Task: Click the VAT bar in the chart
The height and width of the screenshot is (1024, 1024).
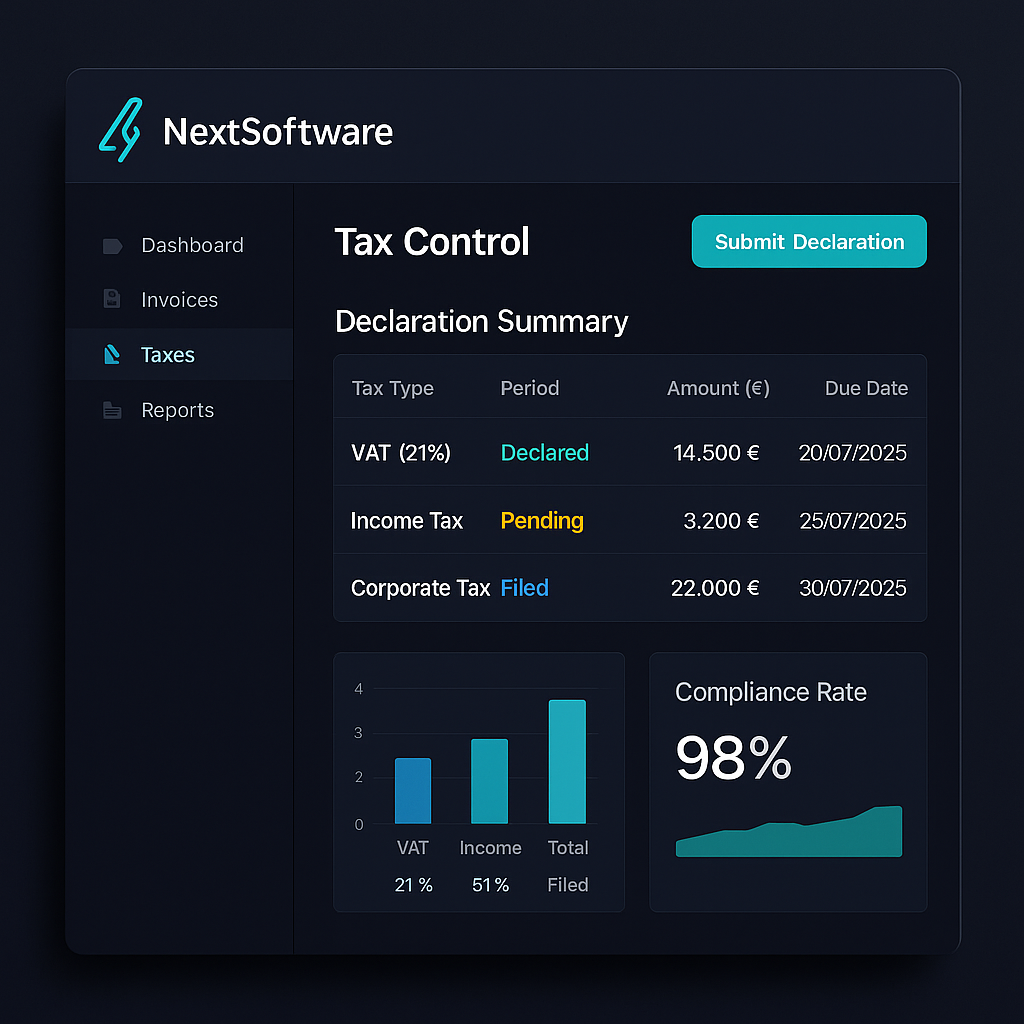Action: click(413, 791)
